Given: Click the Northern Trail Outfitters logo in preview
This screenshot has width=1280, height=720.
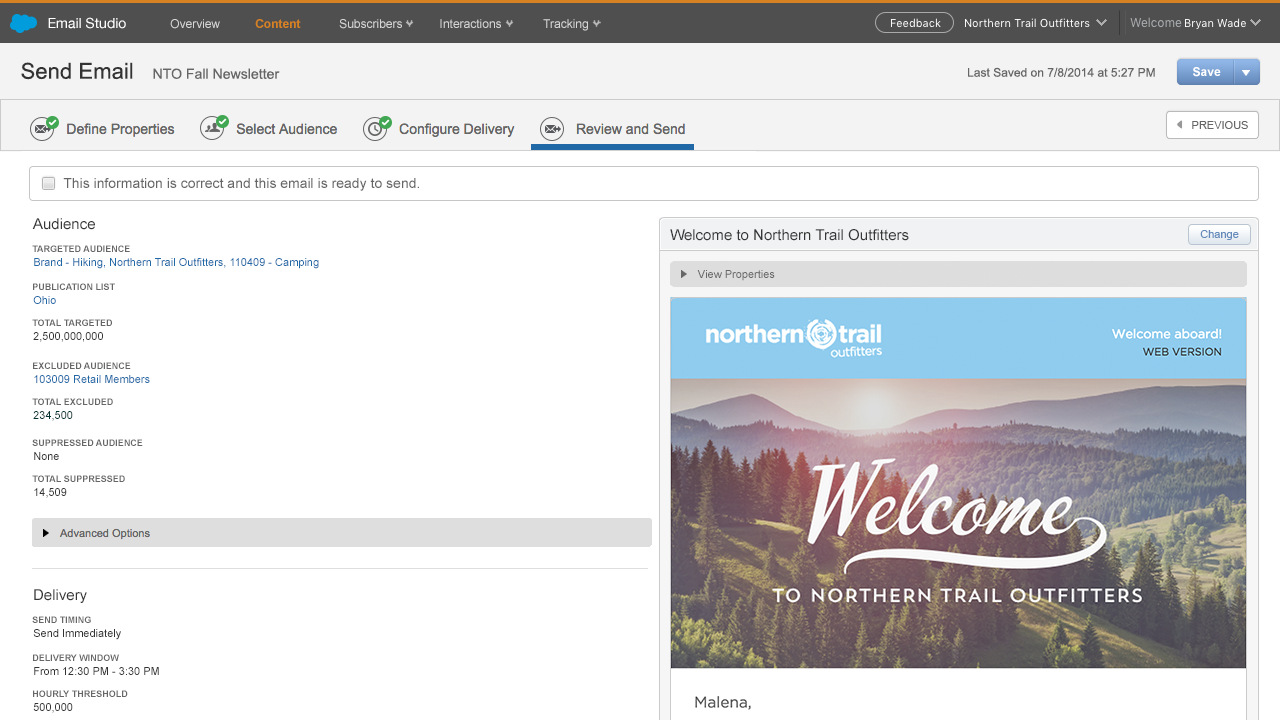Looking at the screenshot, I should tap(794, 337).
